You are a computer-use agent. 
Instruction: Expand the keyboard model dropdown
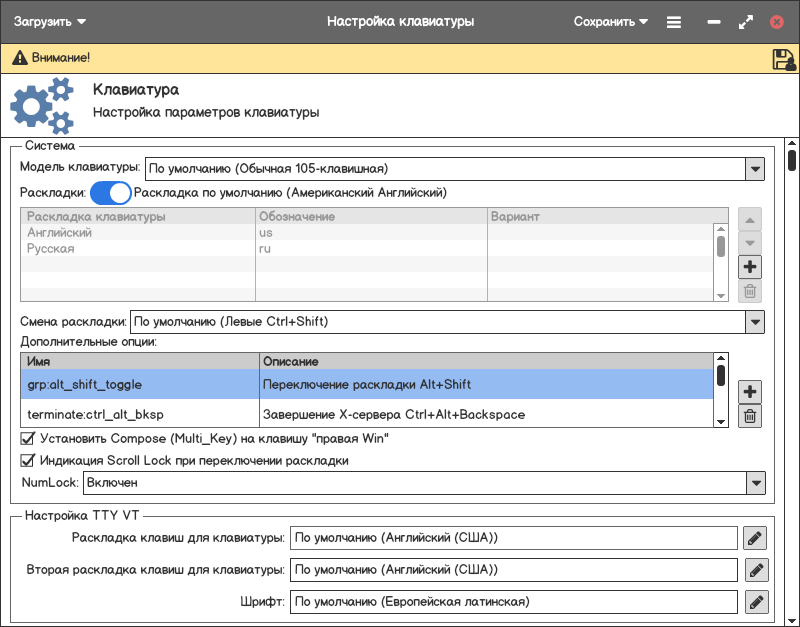tap(754, 168)
